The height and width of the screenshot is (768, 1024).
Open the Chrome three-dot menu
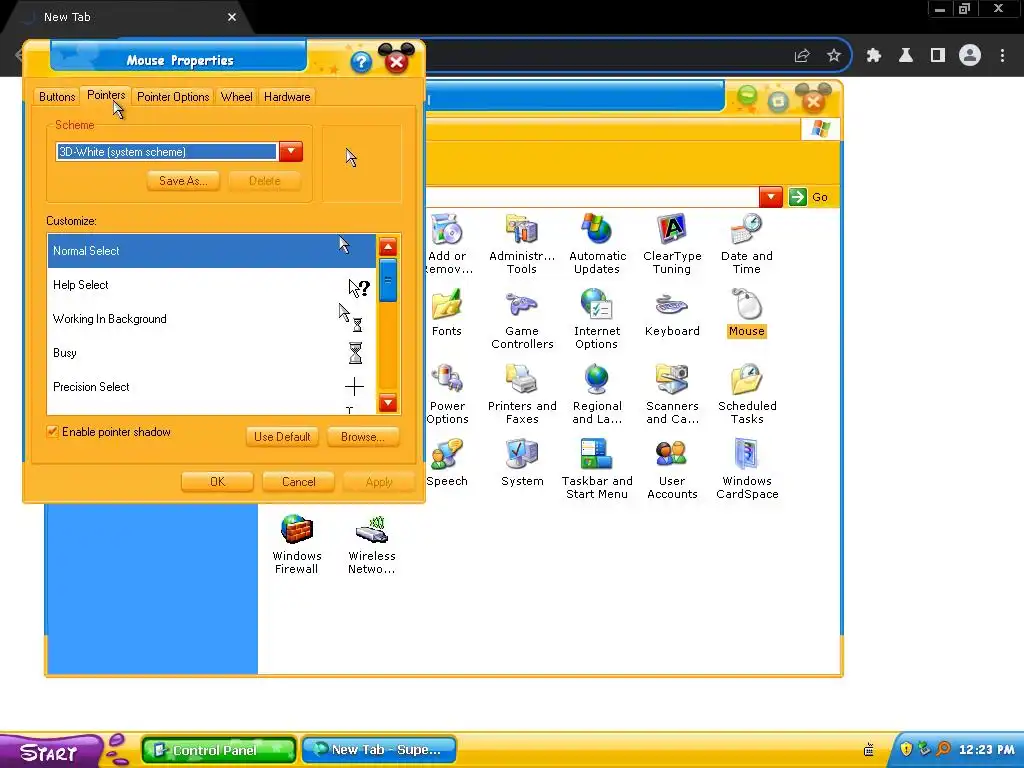(1002, 56)
